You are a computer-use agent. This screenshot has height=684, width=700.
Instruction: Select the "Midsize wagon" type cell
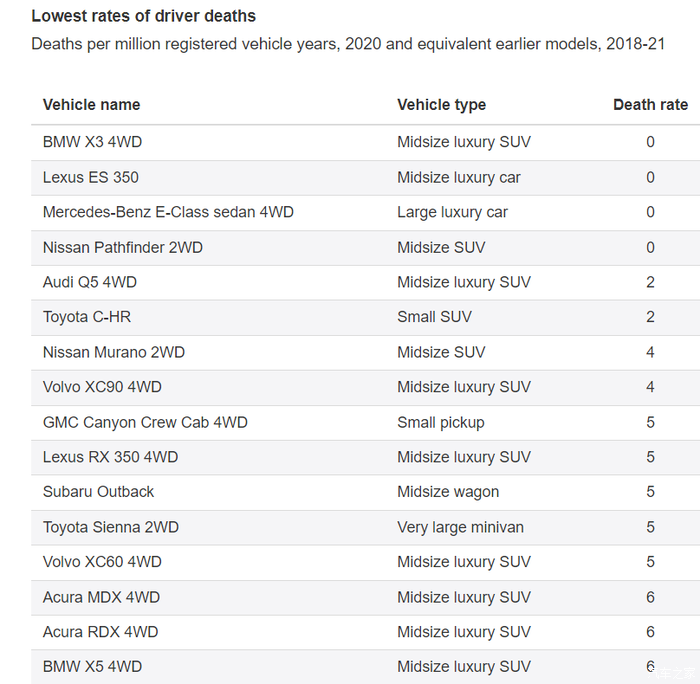pos(448,492)
